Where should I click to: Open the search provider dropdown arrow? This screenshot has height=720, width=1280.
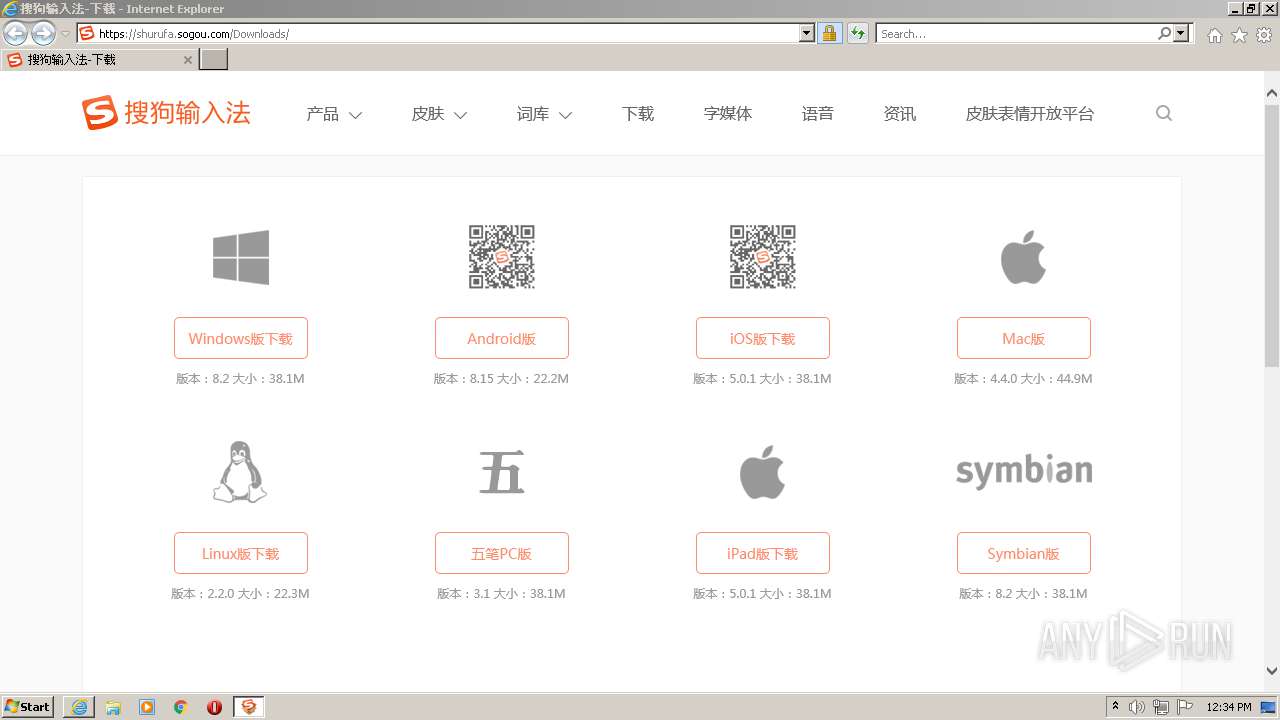coord(1181,33)
